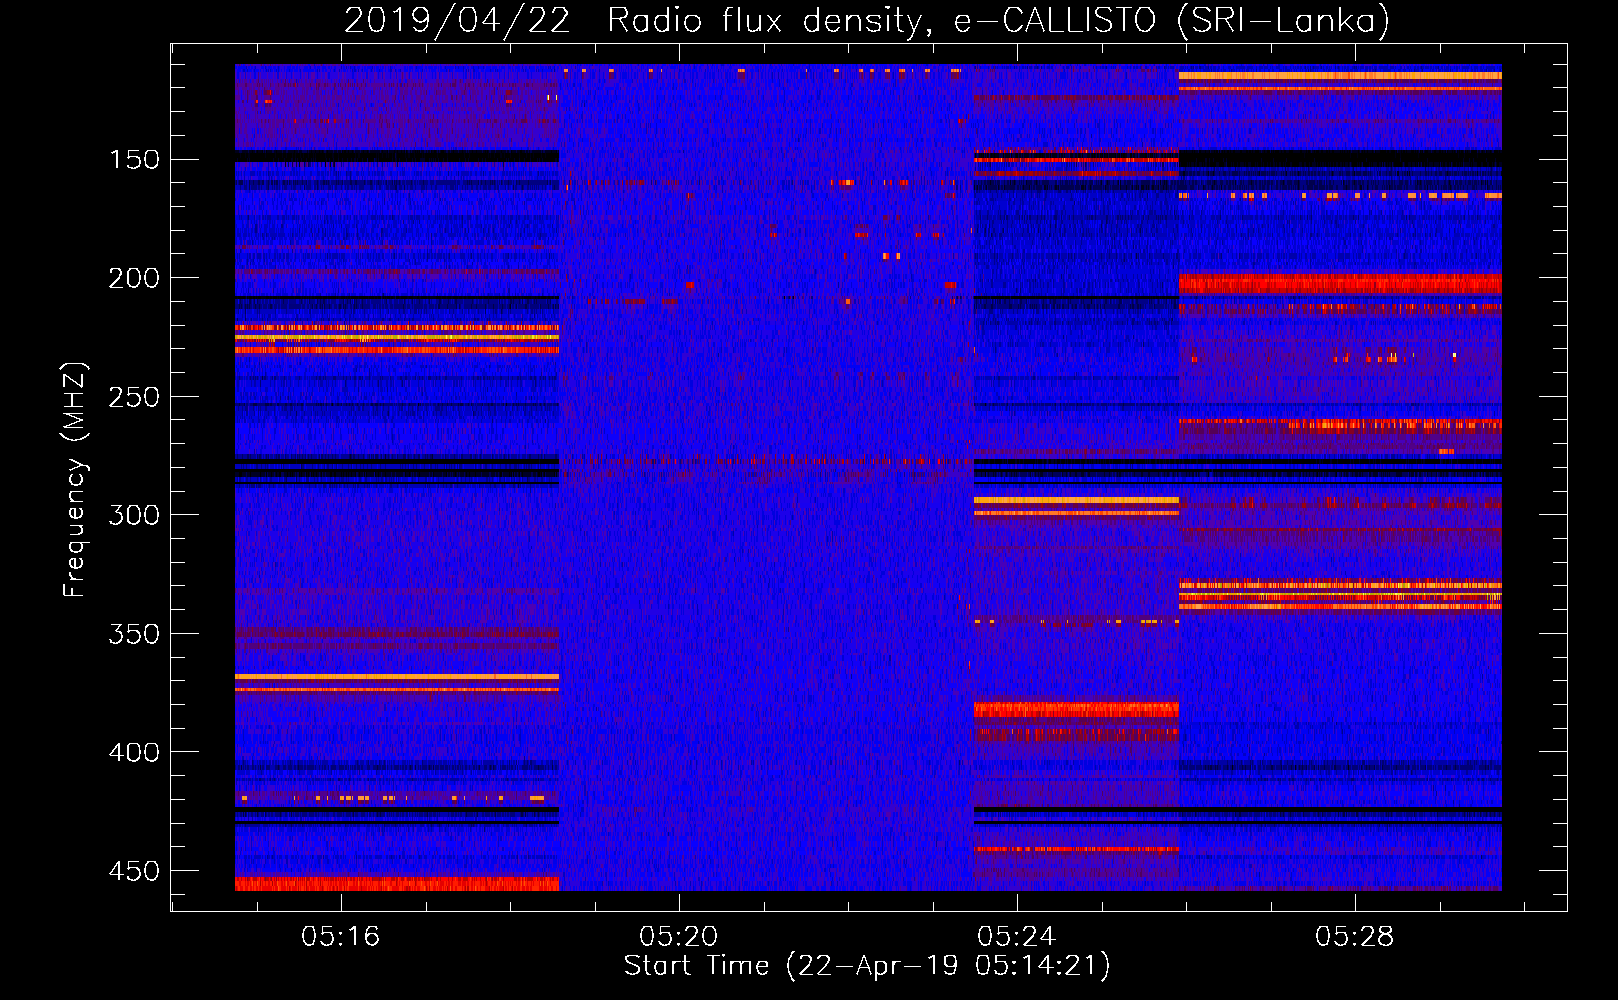Click the 05:28 time tick label

[1355, 936]
